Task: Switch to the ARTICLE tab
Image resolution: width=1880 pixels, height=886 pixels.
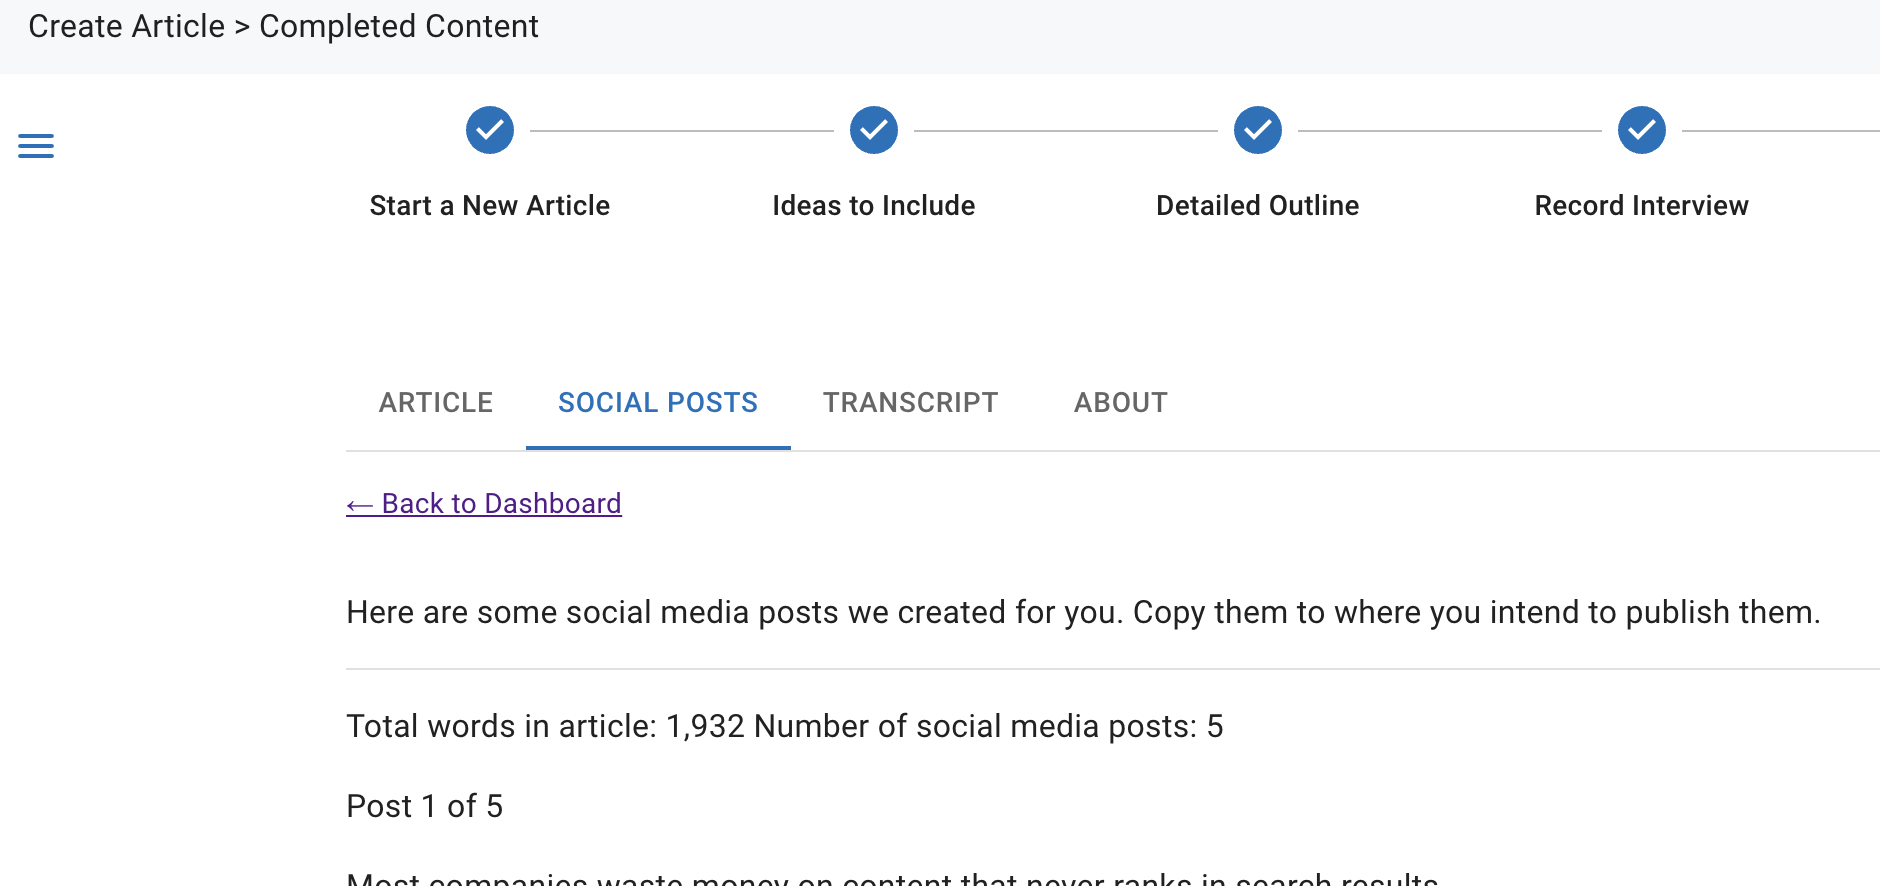Action: tap(436, 402)
